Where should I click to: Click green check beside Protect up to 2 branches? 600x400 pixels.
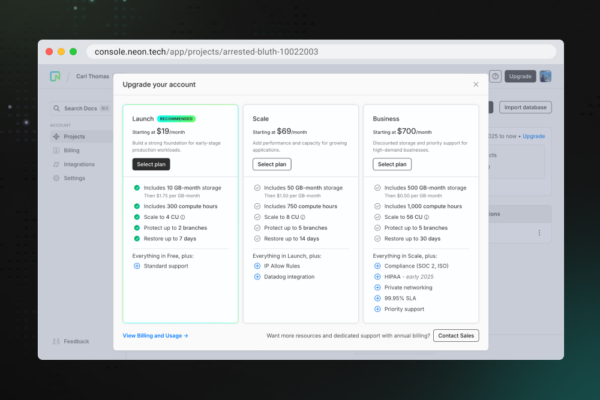[x=137, y=228]
